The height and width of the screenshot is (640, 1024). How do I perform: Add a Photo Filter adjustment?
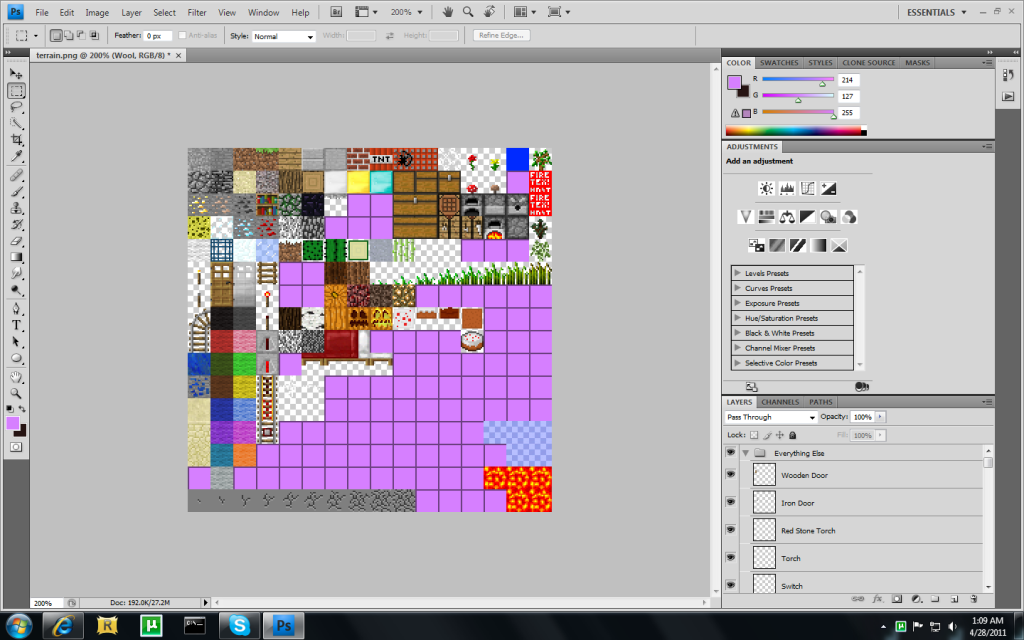828,217
